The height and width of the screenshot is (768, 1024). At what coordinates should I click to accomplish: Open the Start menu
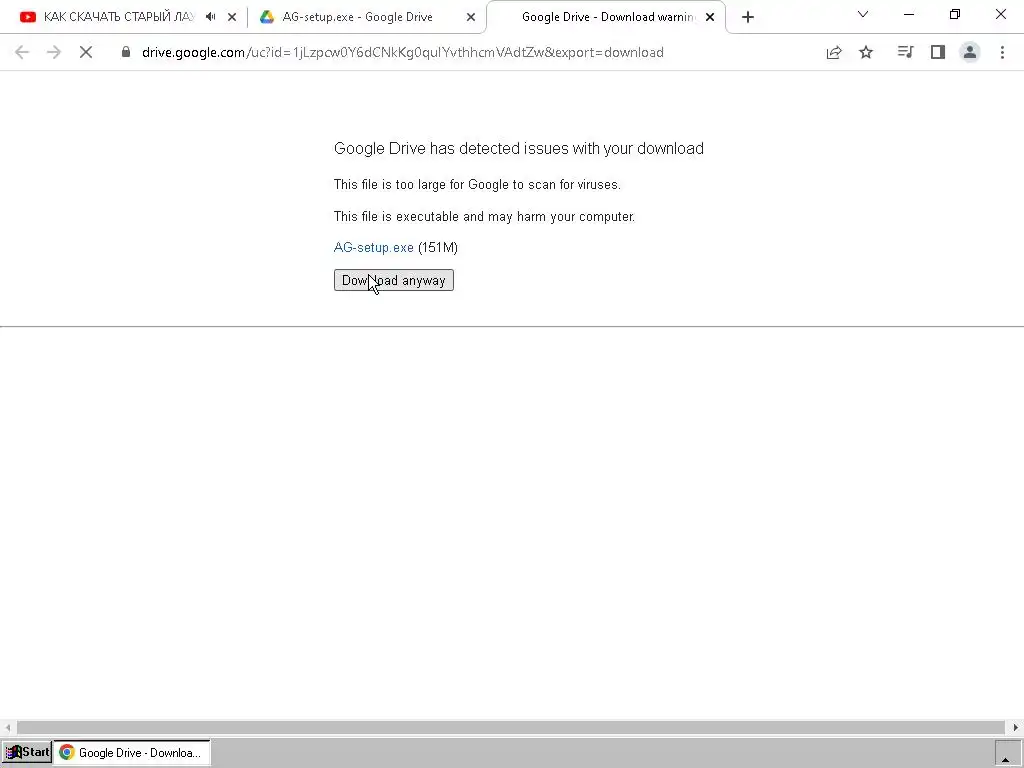coord(27,752)
